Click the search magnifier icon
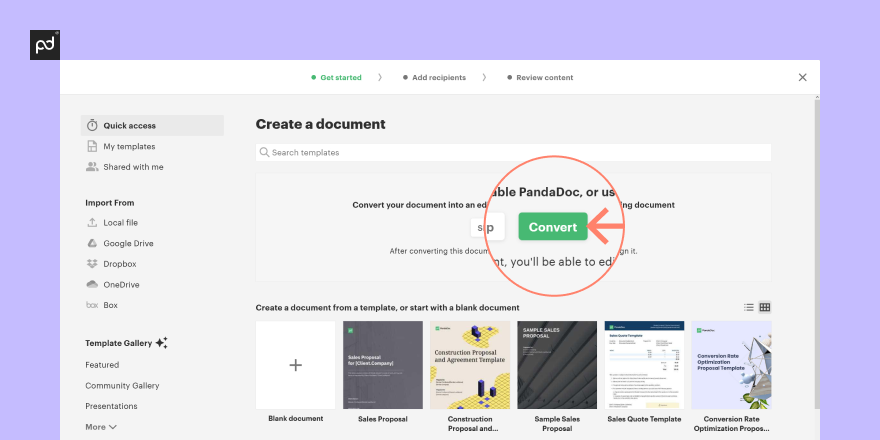880x440 pixels. point(264,152)
